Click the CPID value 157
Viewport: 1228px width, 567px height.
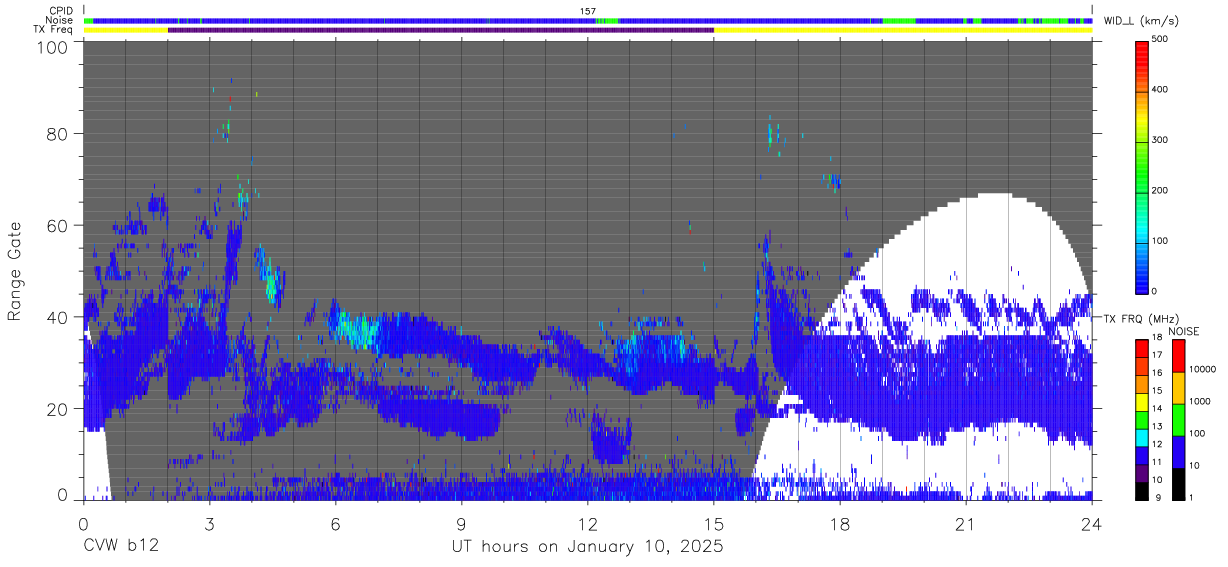click(588, 10)
